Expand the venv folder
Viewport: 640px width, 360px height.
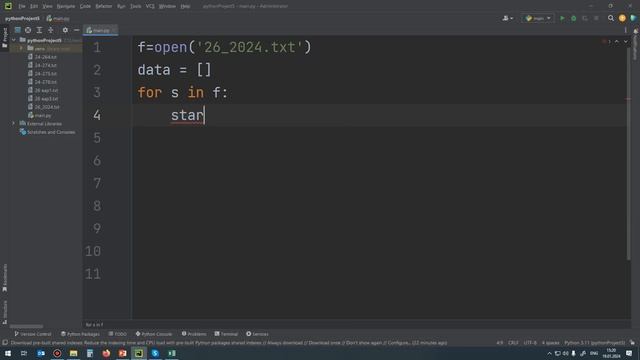click(x=21, y=49)
